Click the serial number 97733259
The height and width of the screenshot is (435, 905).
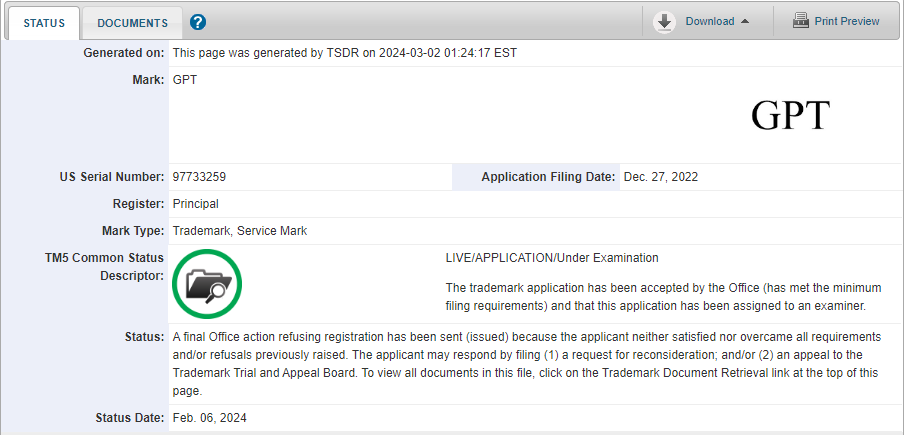[199, 177]
